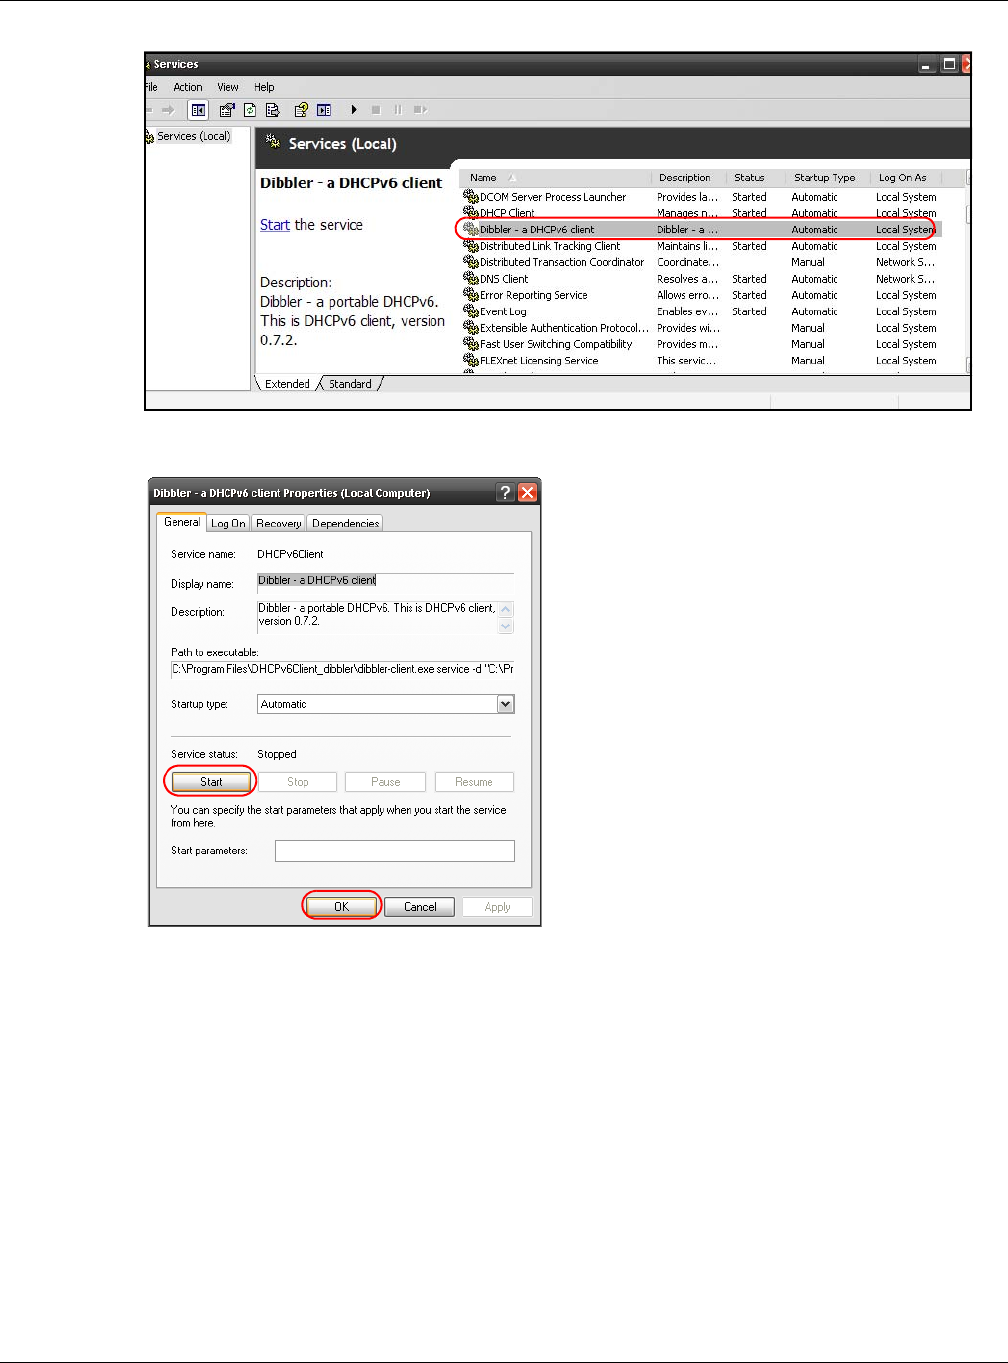Click the gear icon beside Event Log
Image resolution: width=1008 pixels, height=1363 pixels.
[x=471, y=311]
